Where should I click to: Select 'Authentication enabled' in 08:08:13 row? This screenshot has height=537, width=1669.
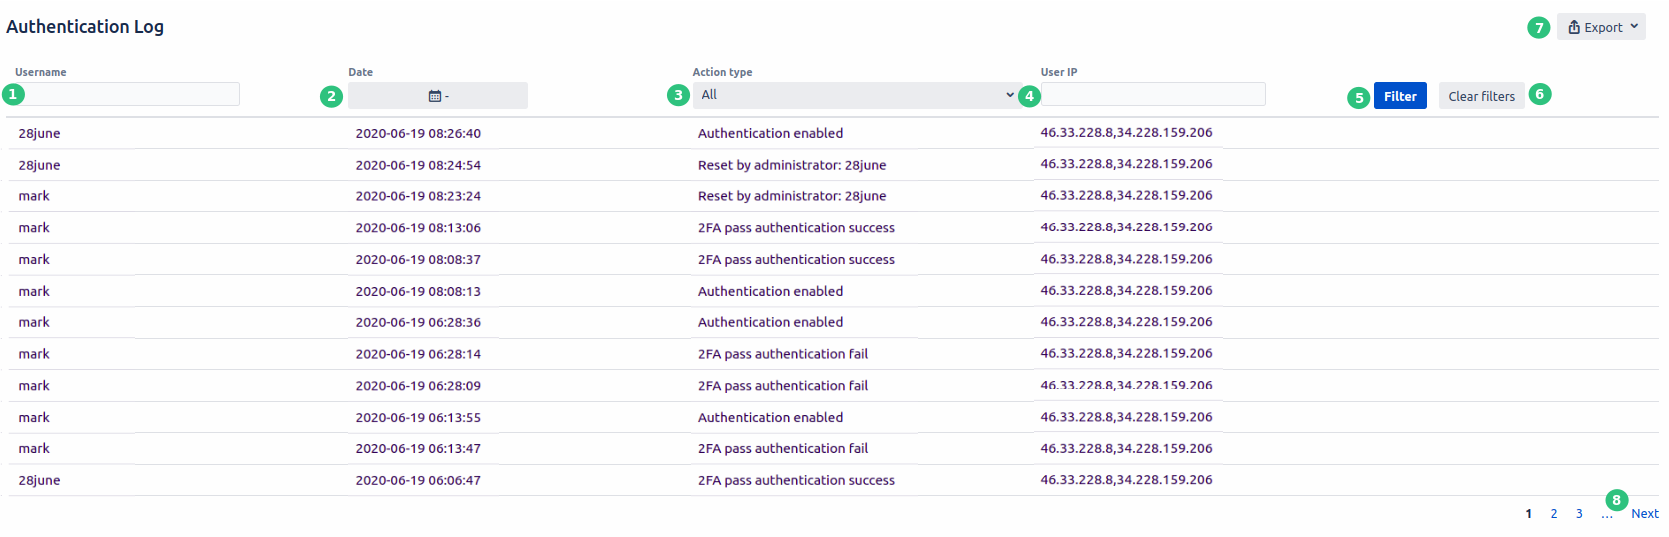(x=770, y=292)
